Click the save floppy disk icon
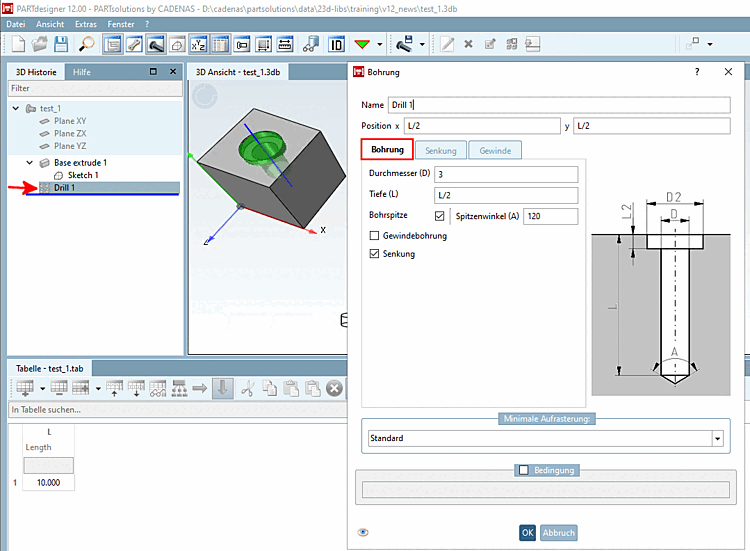The image size is (750, 551). (x=61, y=44)
